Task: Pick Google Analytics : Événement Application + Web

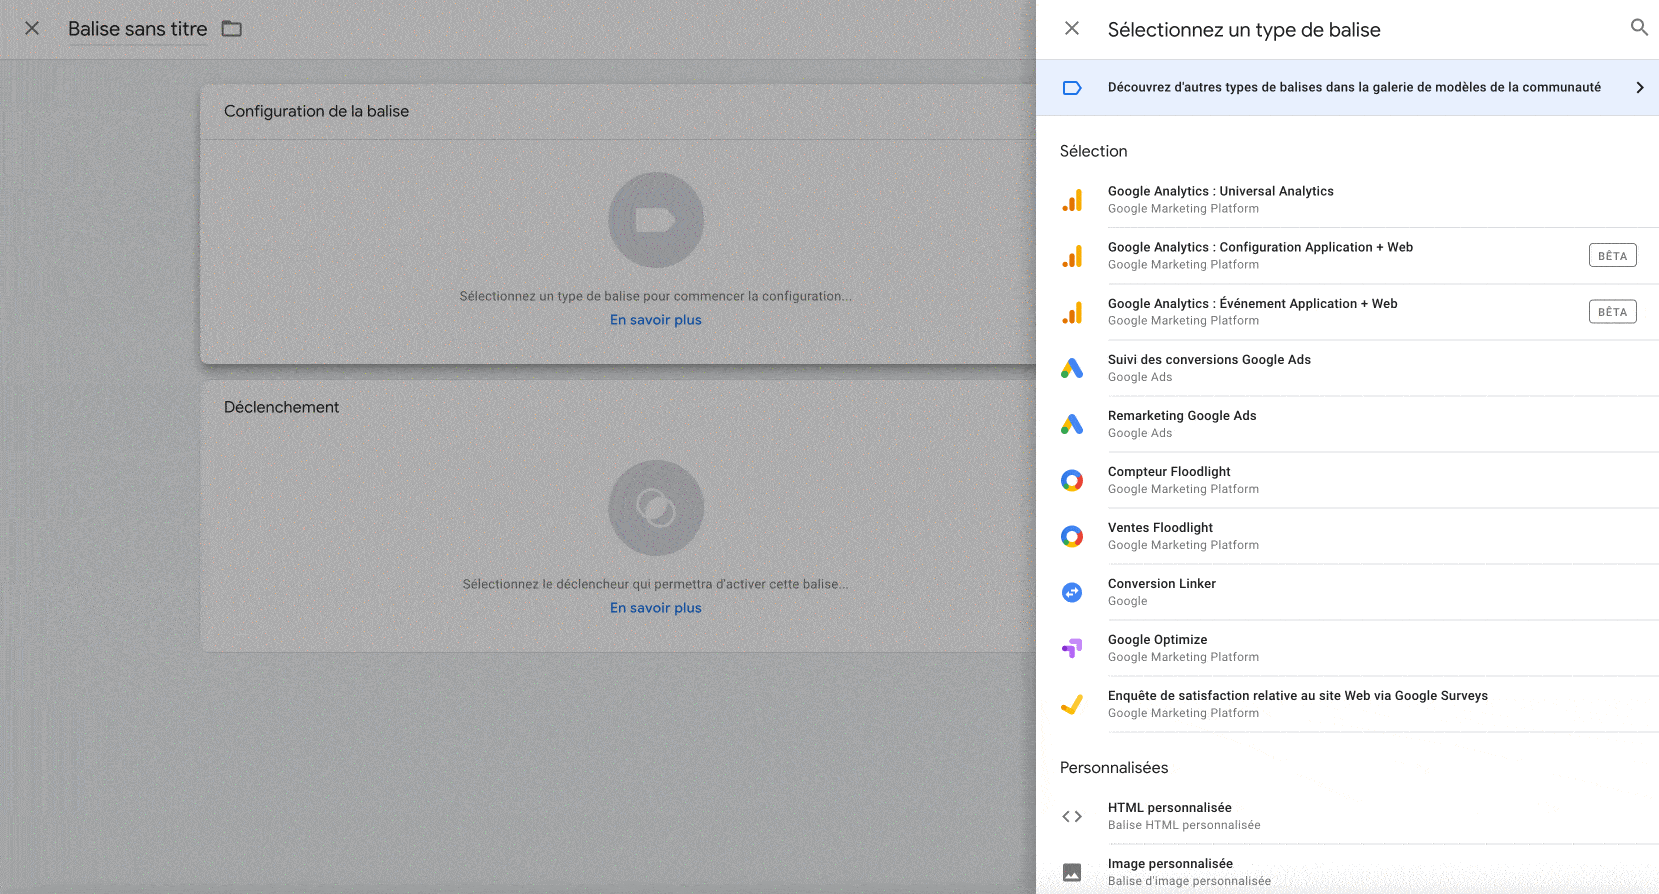Action: [x=1347, y=312]
